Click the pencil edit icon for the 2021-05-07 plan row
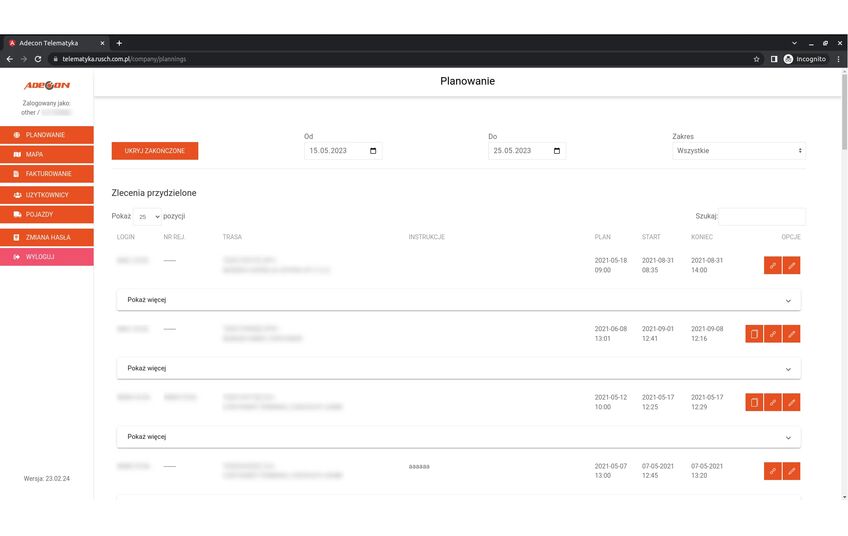 [791, 471]
